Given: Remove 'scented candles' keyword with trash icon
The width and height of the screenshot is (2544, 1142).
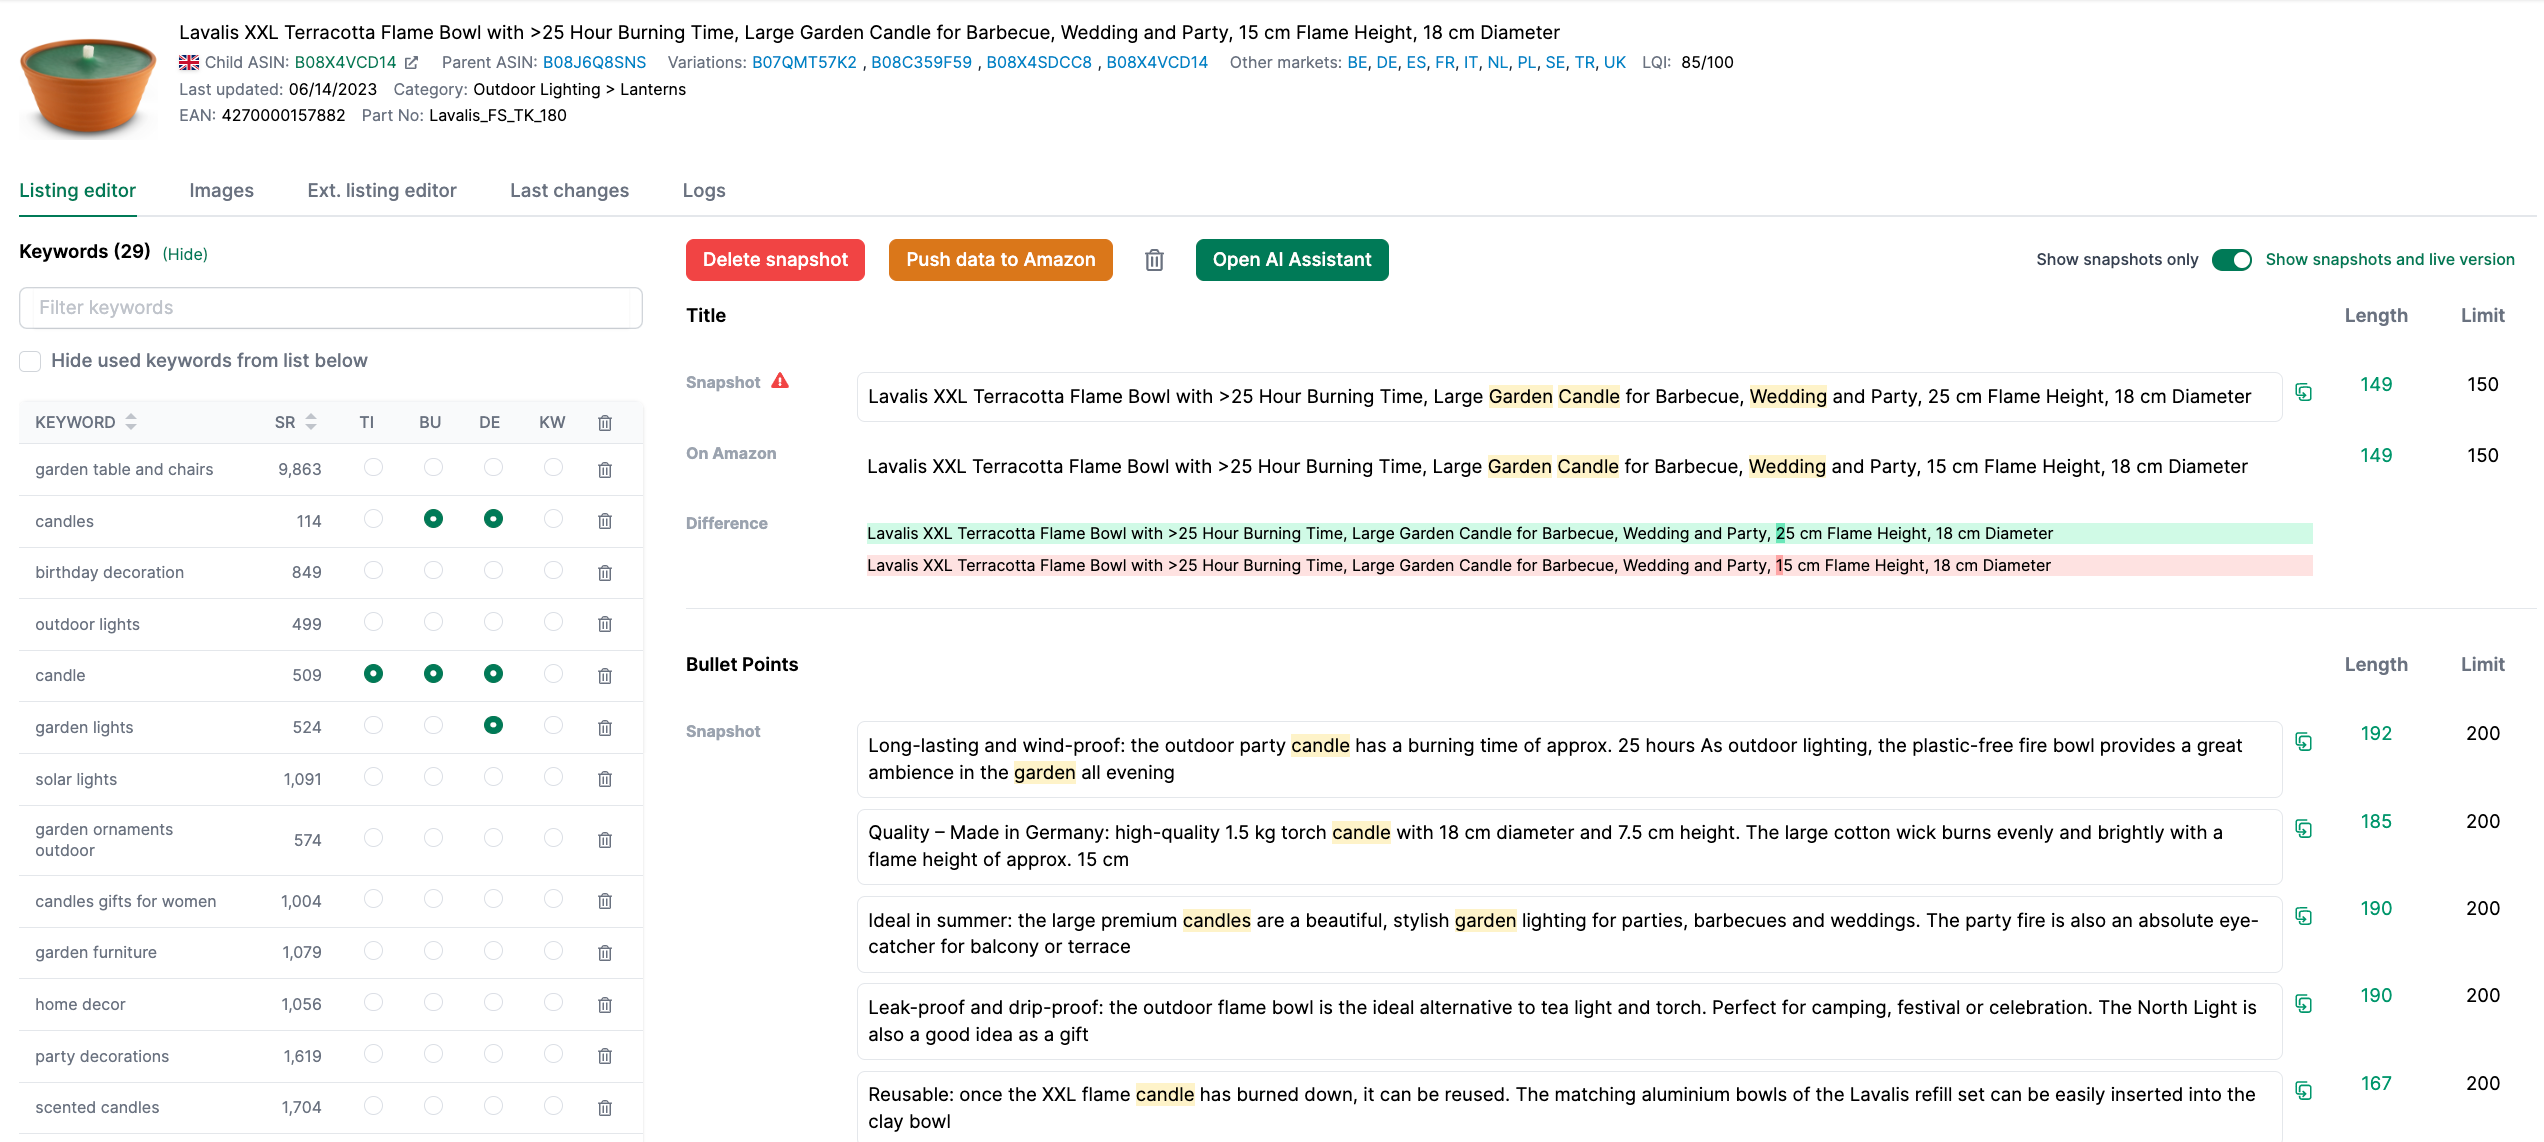Looking at the screenshot, I should coord(605,1107).
